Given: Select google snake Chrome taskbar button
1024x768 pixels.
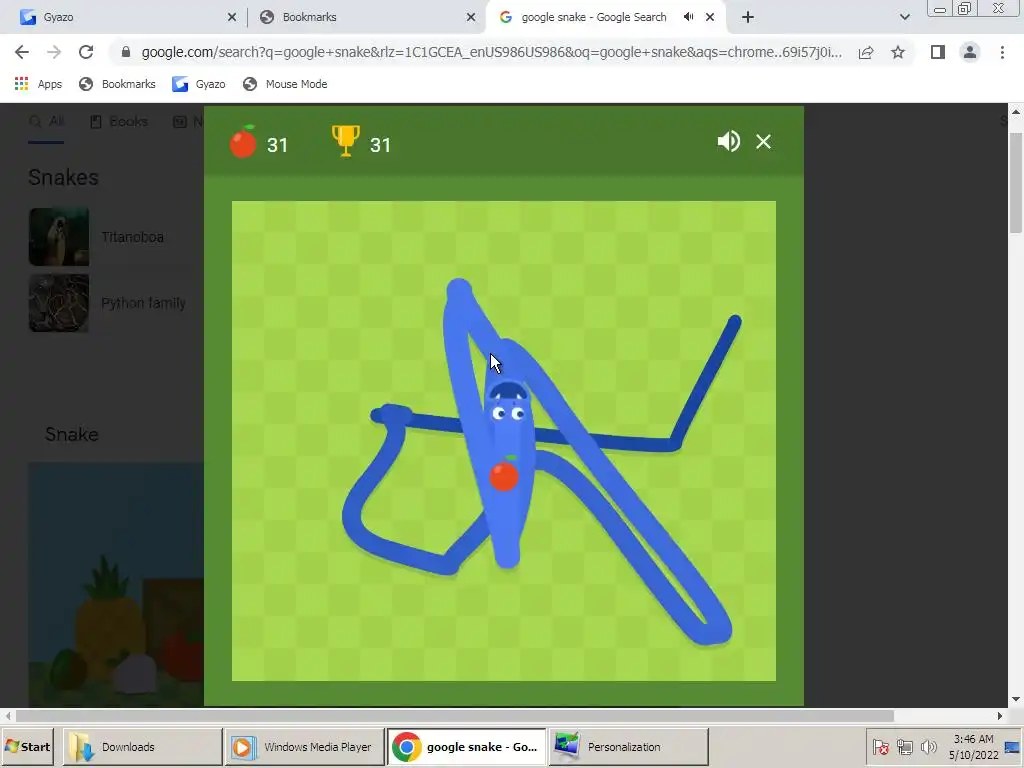Looking at the screenshot, I should tap(466, 746).
